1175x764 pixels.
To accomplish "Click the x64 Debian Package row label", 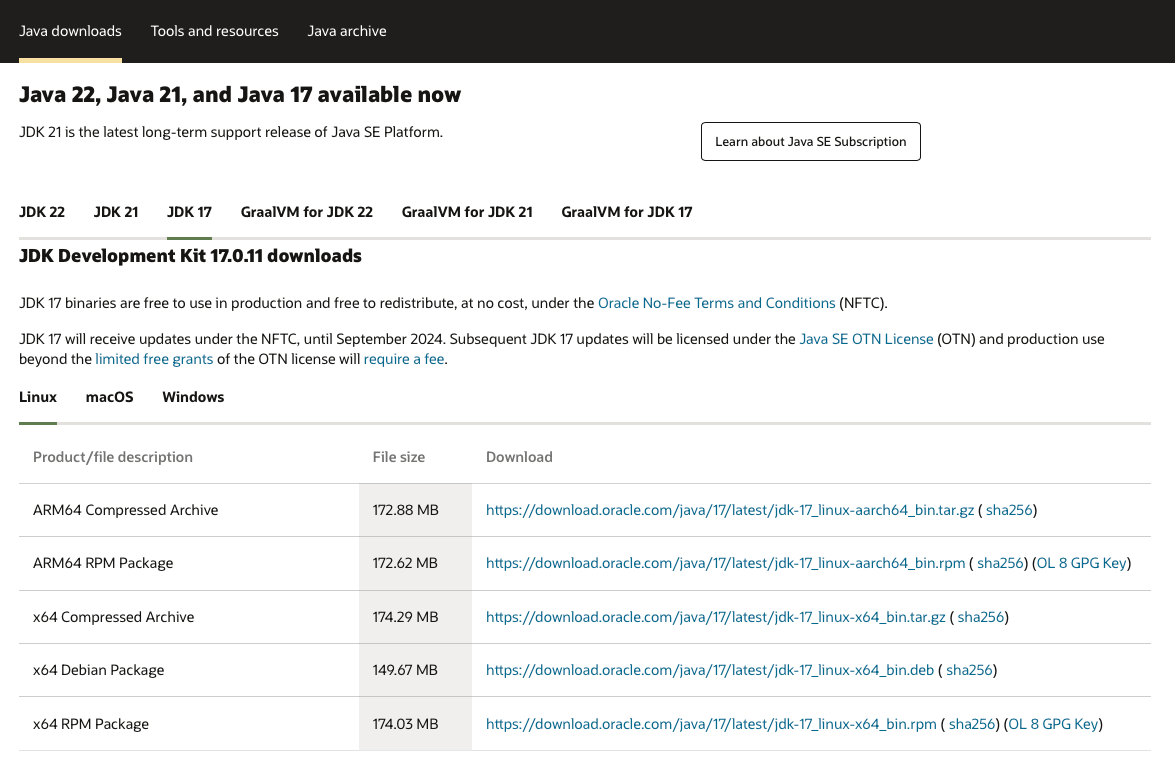I will coord(99,670).
